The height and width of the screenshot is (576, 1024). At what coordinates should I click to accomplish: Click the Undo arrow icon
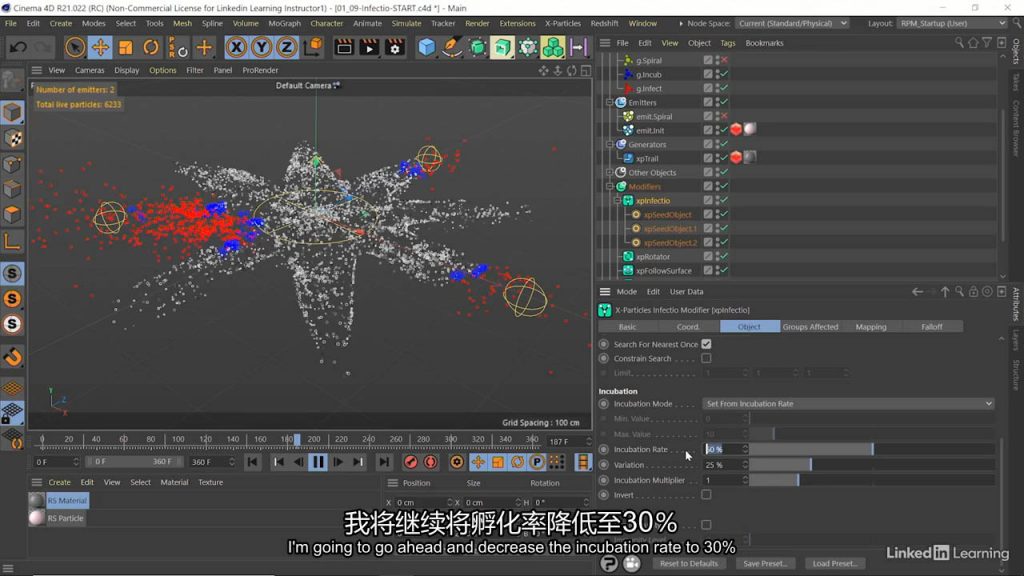point(18,48)
